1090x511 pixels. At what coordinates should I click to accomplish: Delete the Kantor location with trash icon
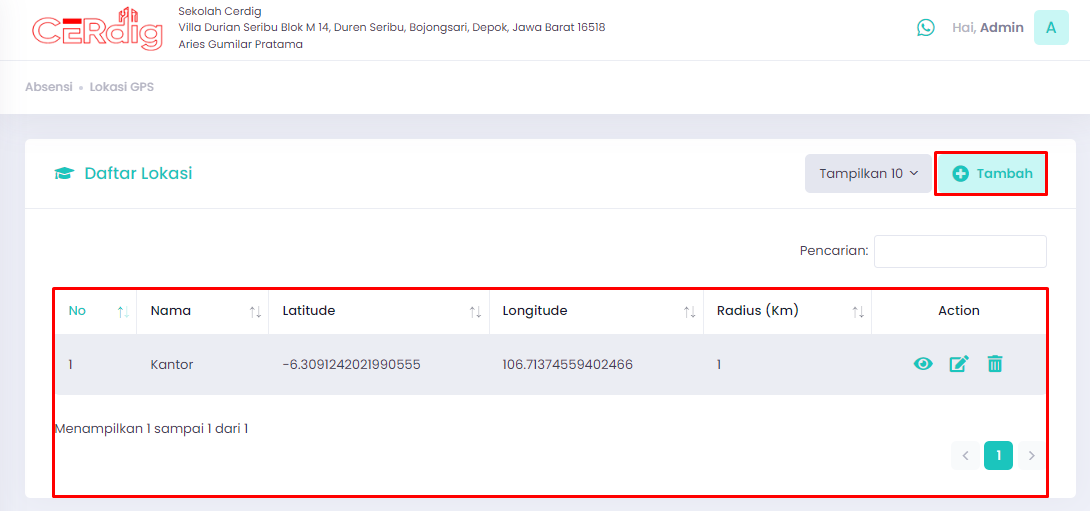[995, 364]
